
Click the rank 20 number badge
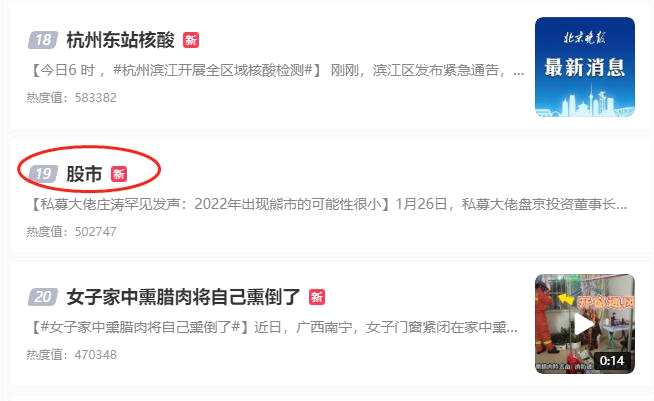pyautogui.click(x=43, y=297)
